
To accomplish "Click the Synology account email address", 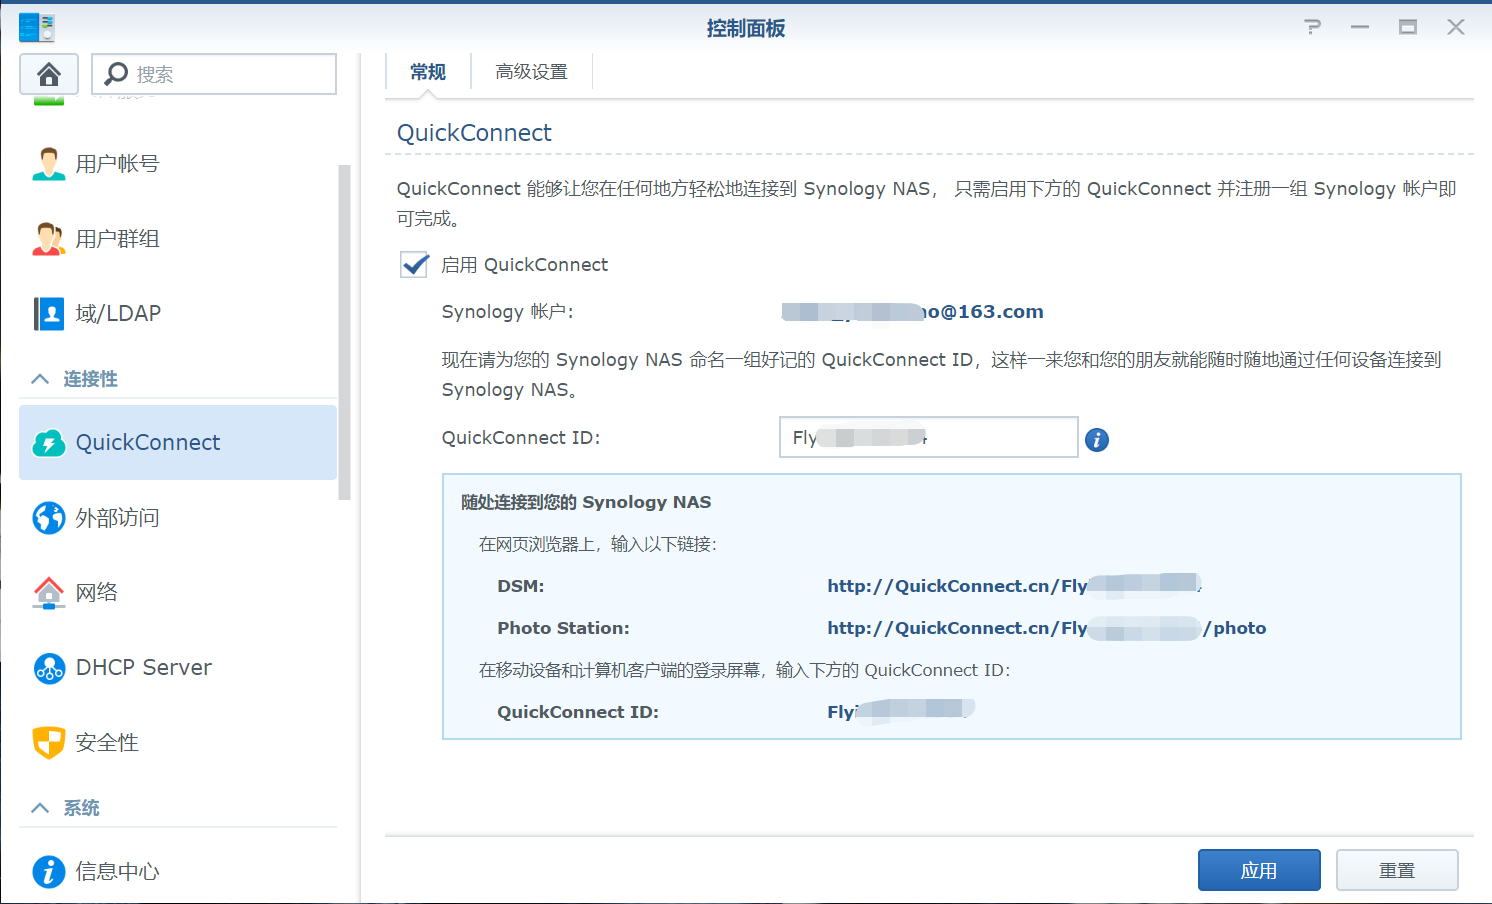I will pyautogui.click(x=913, y=312).
